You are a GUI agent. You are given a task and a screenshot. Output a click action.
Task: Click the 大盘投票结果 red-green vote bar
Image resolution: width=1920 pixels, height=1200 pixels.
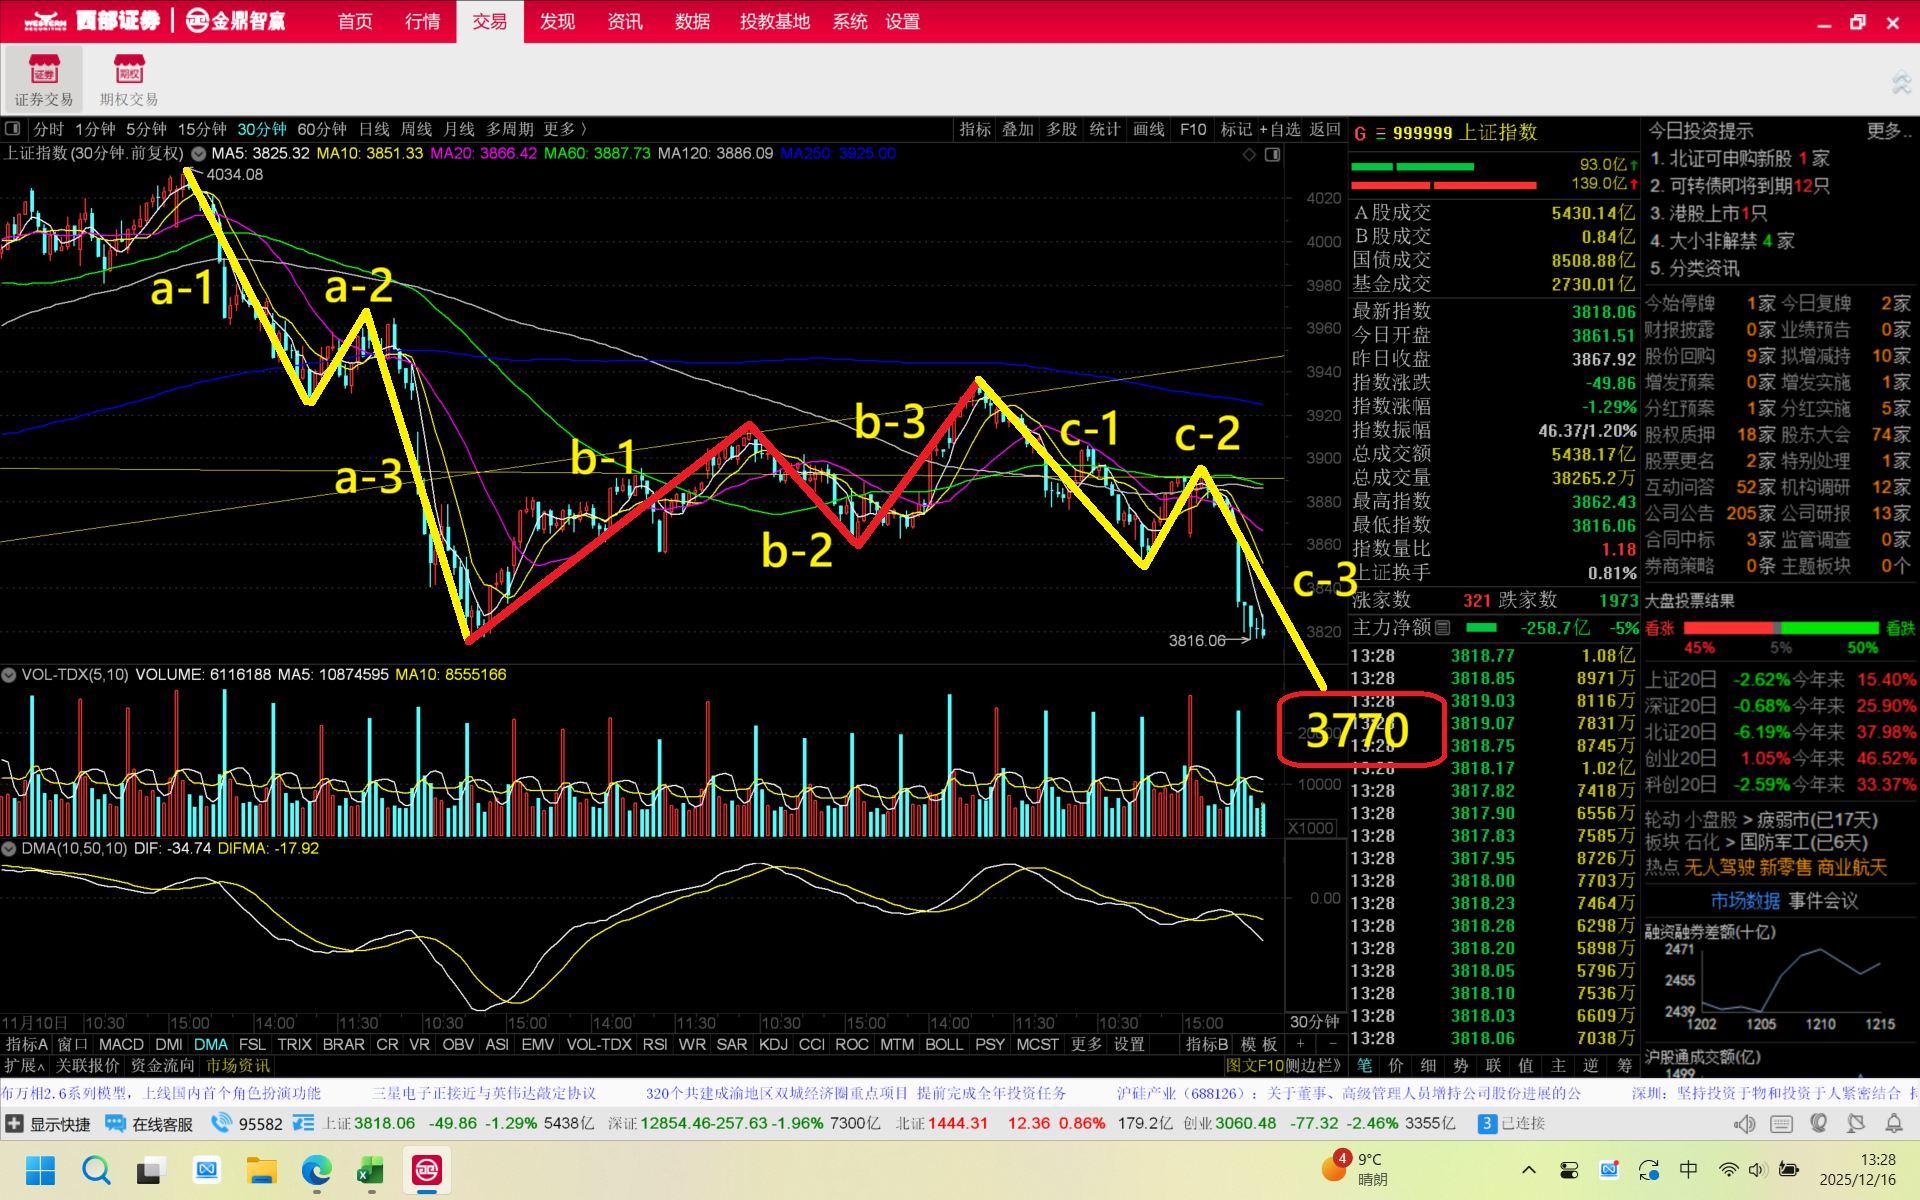(1781, 628)
